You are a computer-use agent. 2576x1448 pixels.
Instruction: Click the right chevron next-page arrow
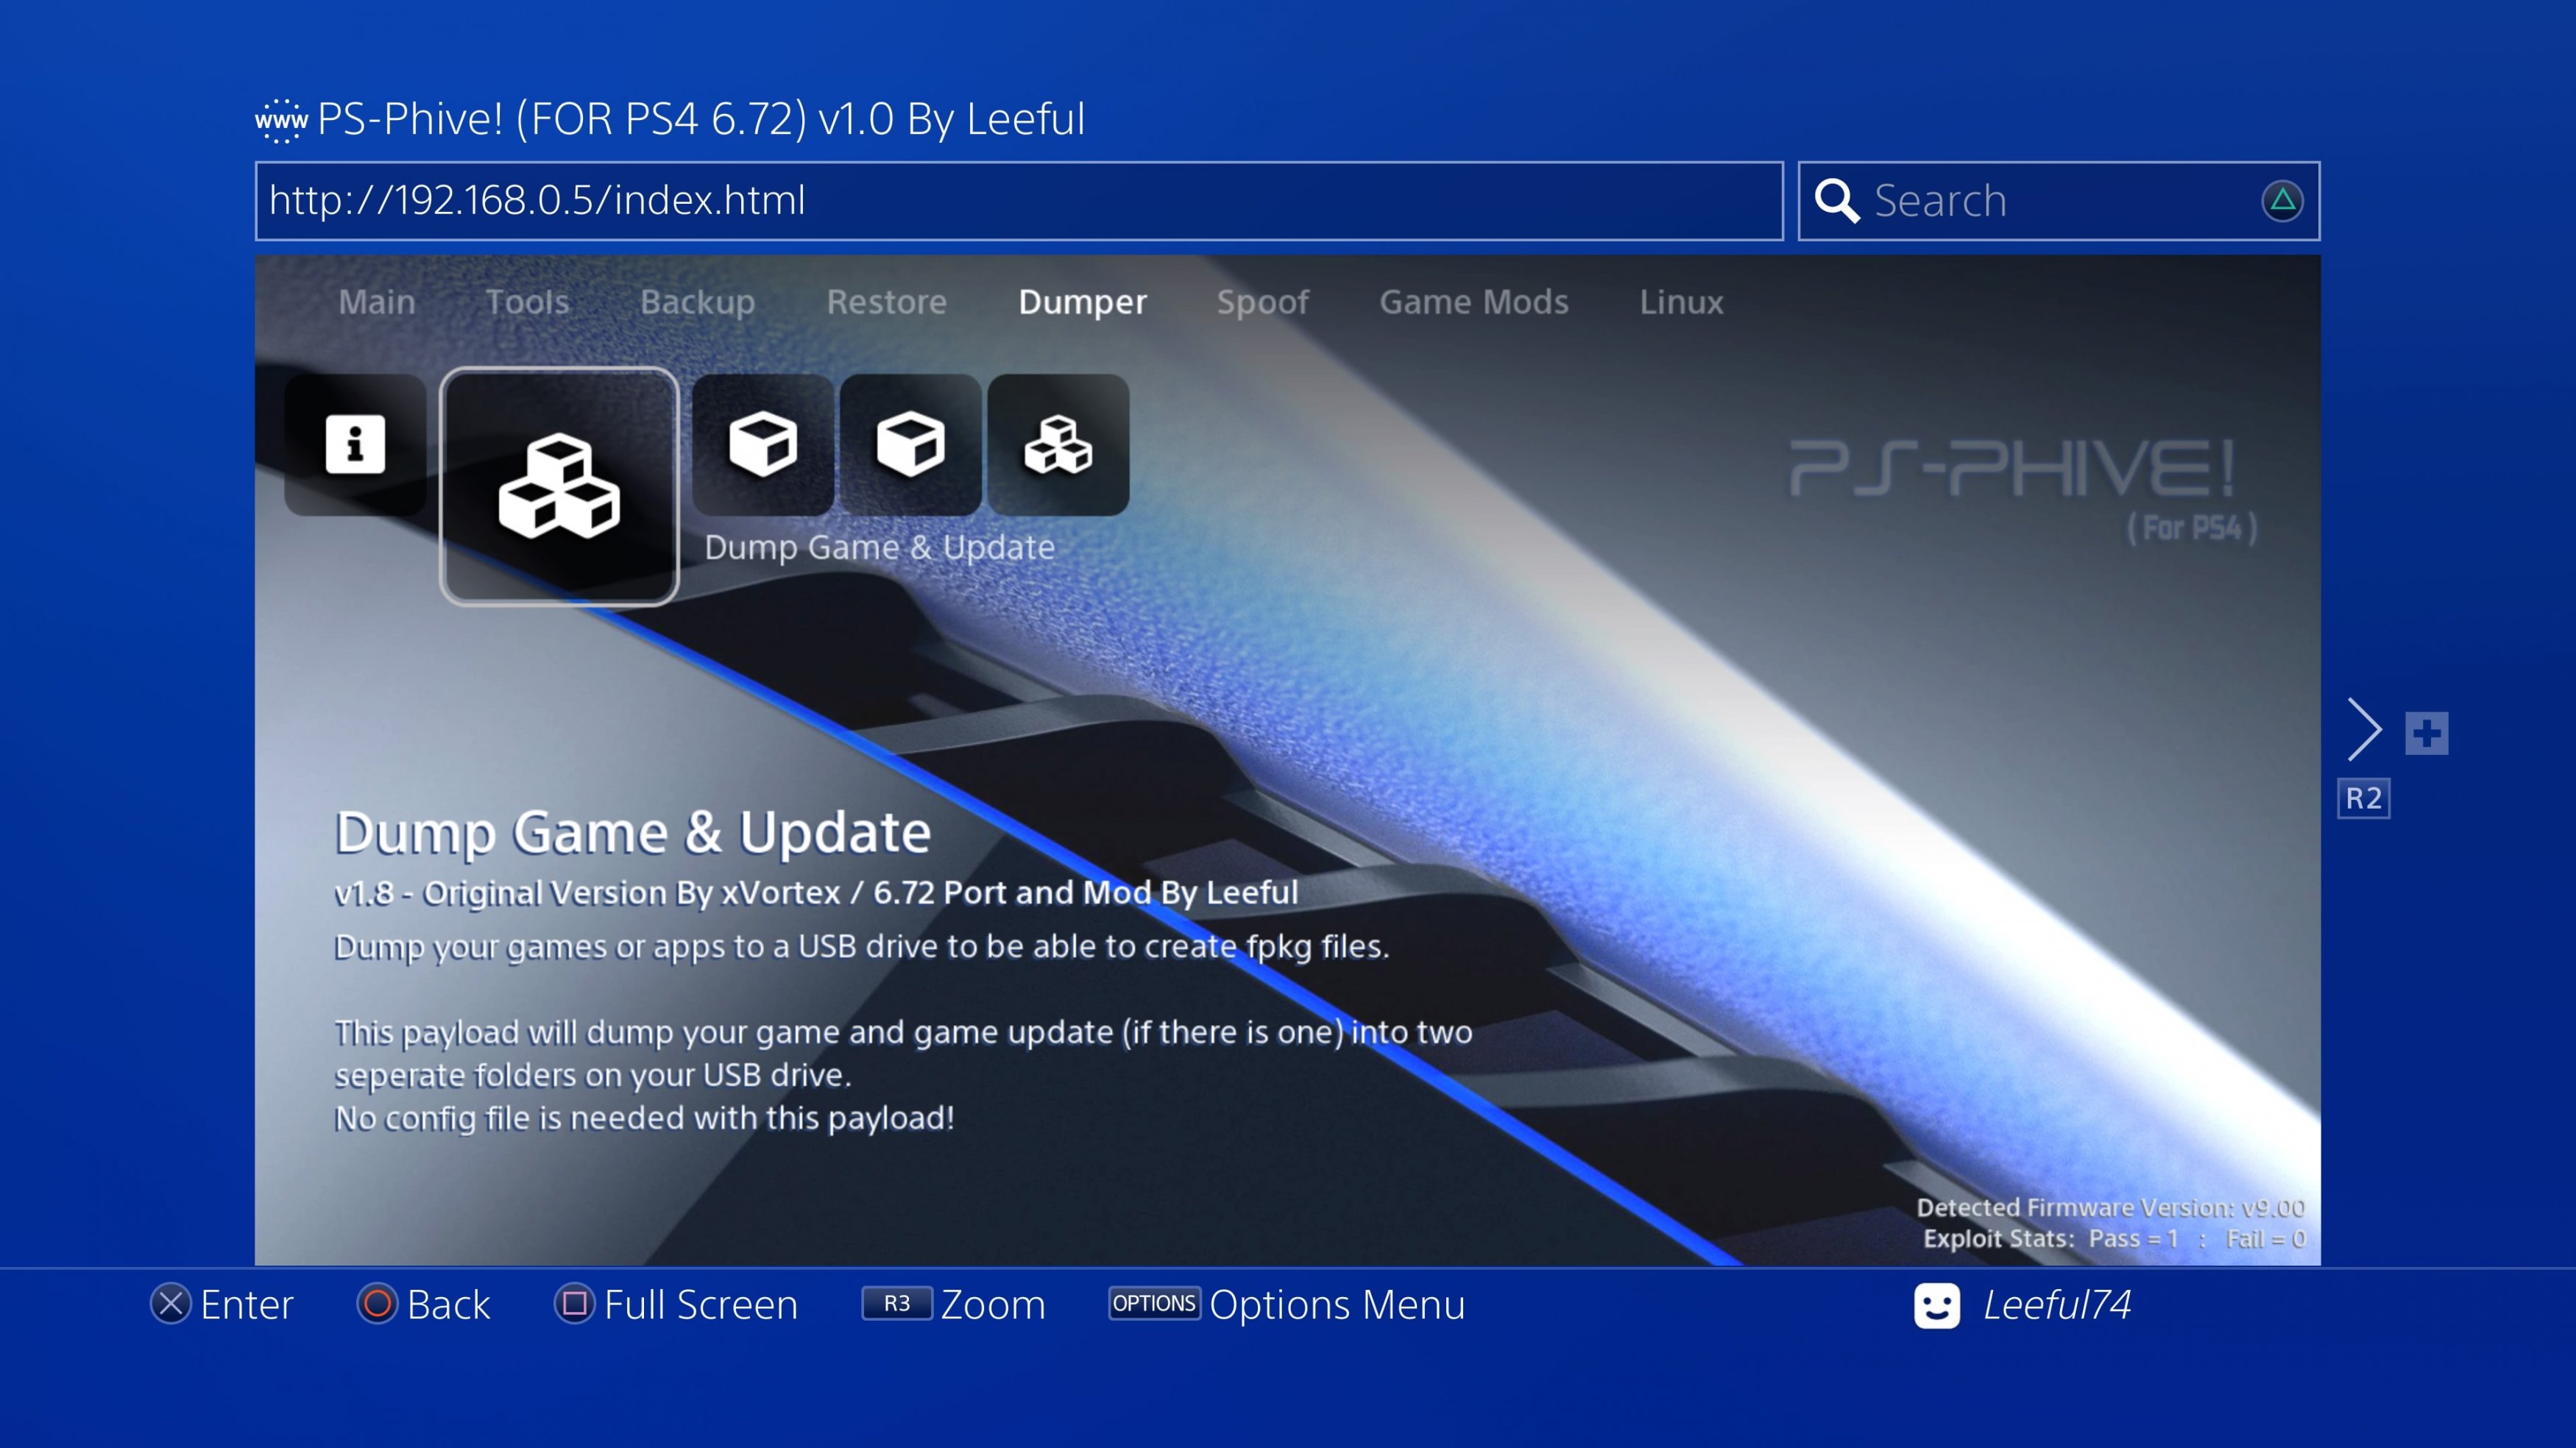[2364, 730]
